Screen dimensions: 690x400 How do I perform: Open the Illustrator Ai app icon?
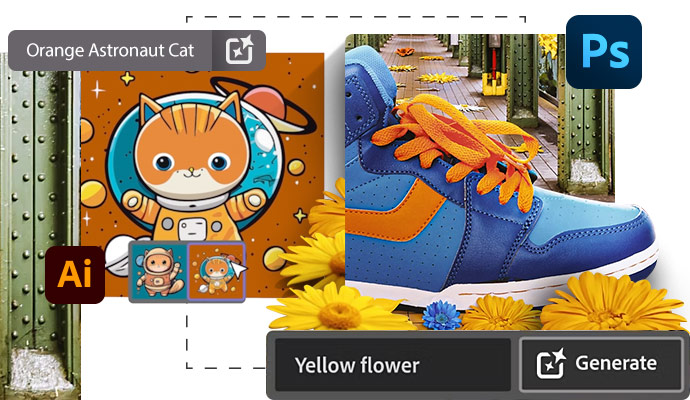[75, 275]
